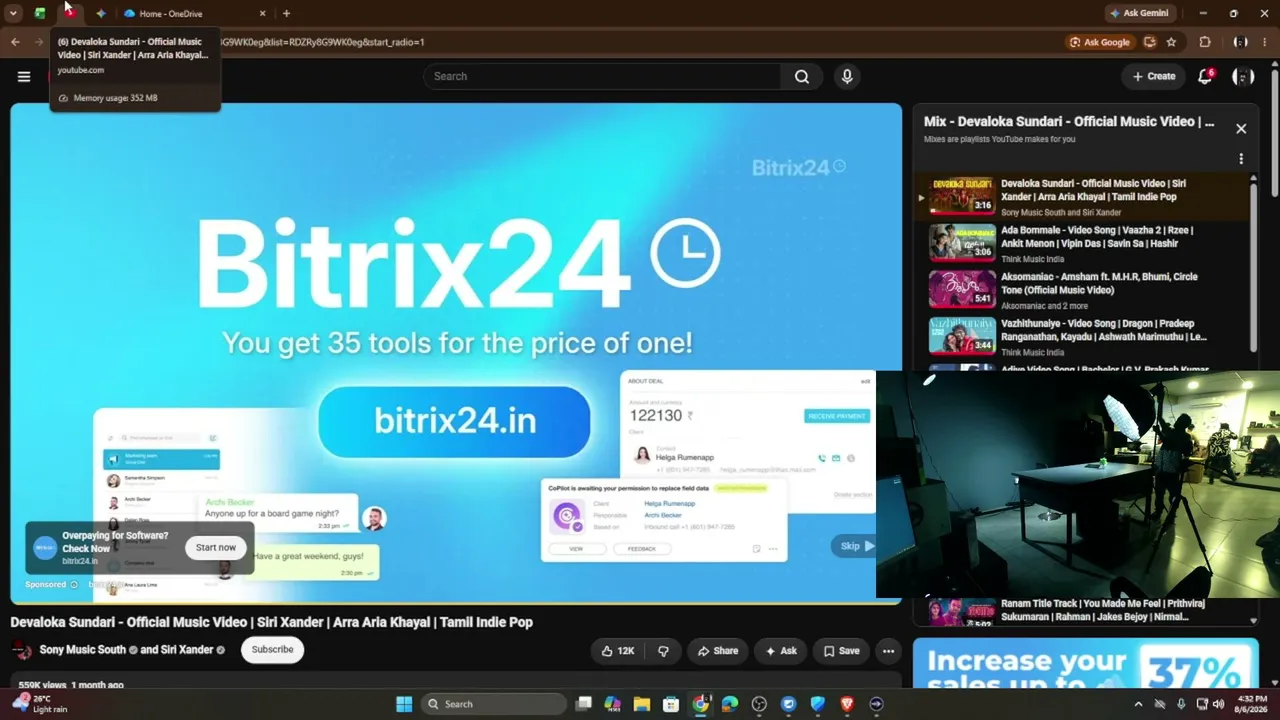Expand the tab search dropdown arrow
Image resolution: width=1280 pixels, height=720 pixels.
pyautogui.click(x=13, y=13)
